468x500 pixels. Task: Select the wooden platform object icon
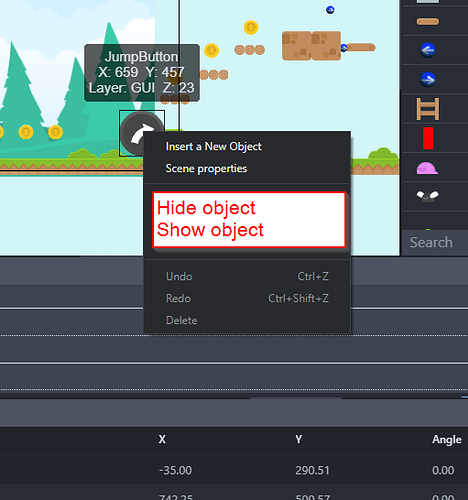428,22
